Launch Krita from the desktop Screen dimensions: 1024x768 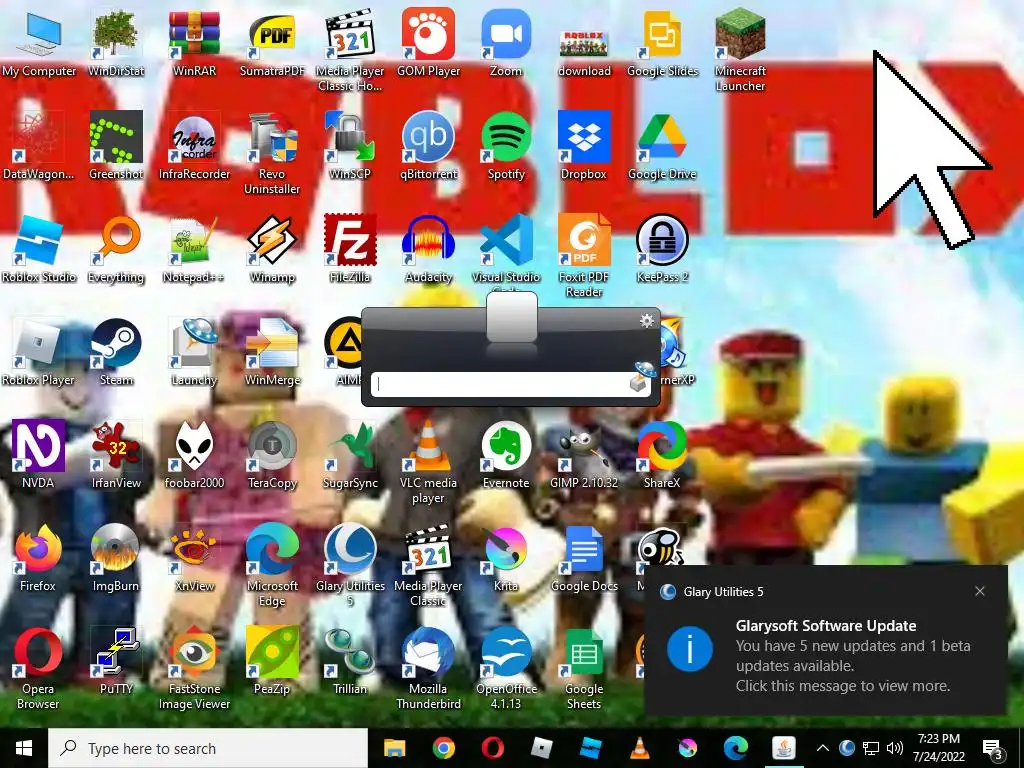(x=506, y=558)
